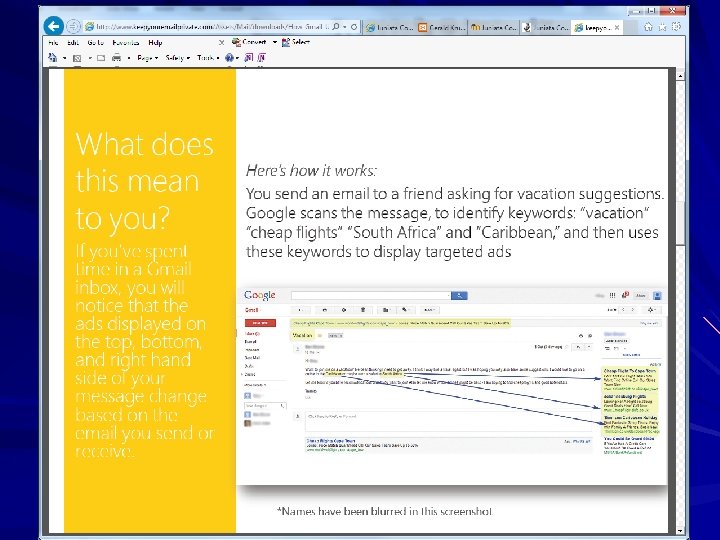
Task: Close the keepyo... tab
Action: pyautogui.click(x=617, y=28)
